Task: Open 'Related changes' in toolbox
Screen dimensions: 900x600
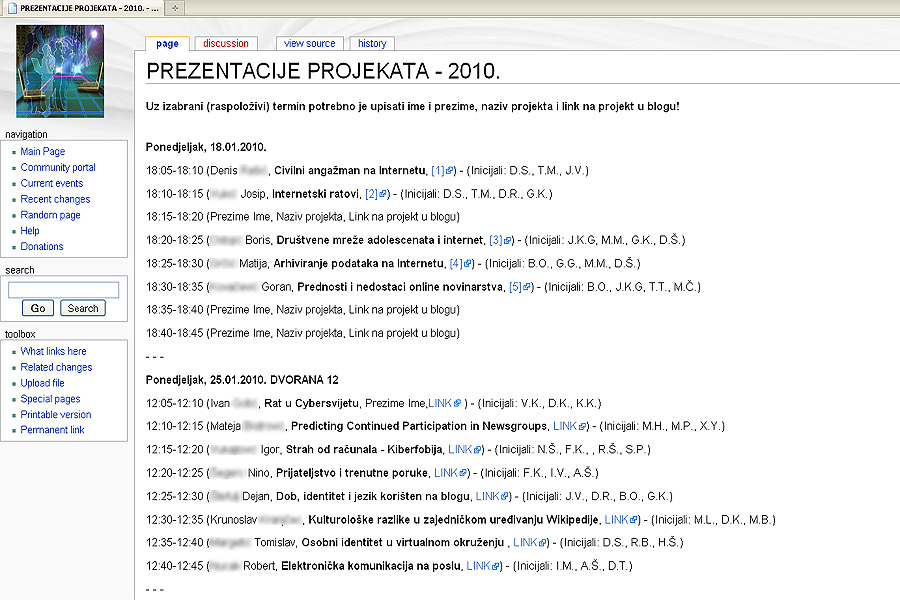Action: tap(56, 367)
